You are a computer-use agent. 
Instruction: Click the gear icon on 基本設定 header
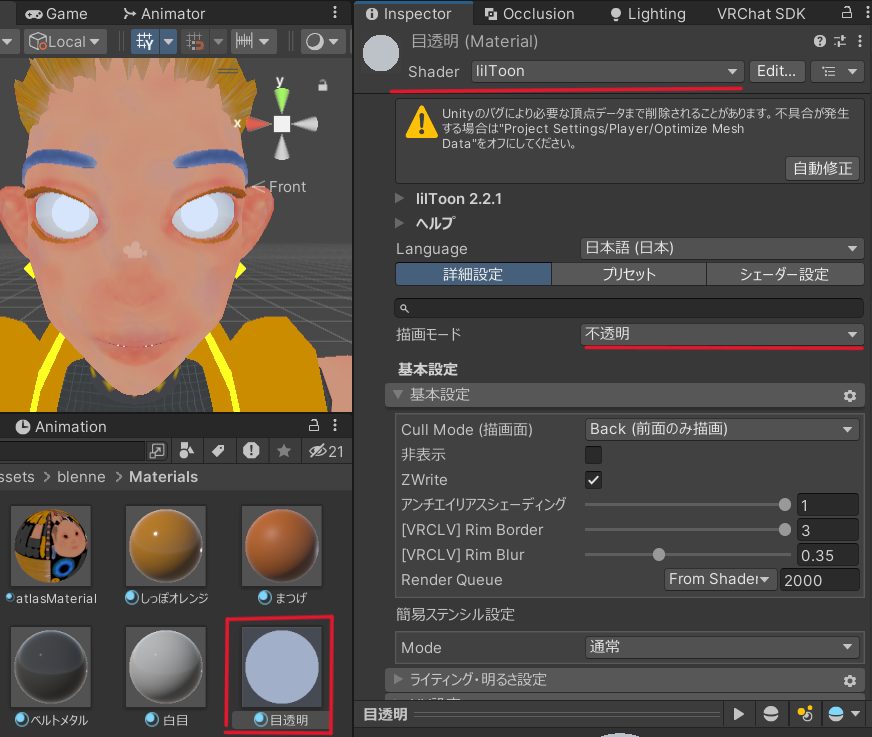coord(849,395)
